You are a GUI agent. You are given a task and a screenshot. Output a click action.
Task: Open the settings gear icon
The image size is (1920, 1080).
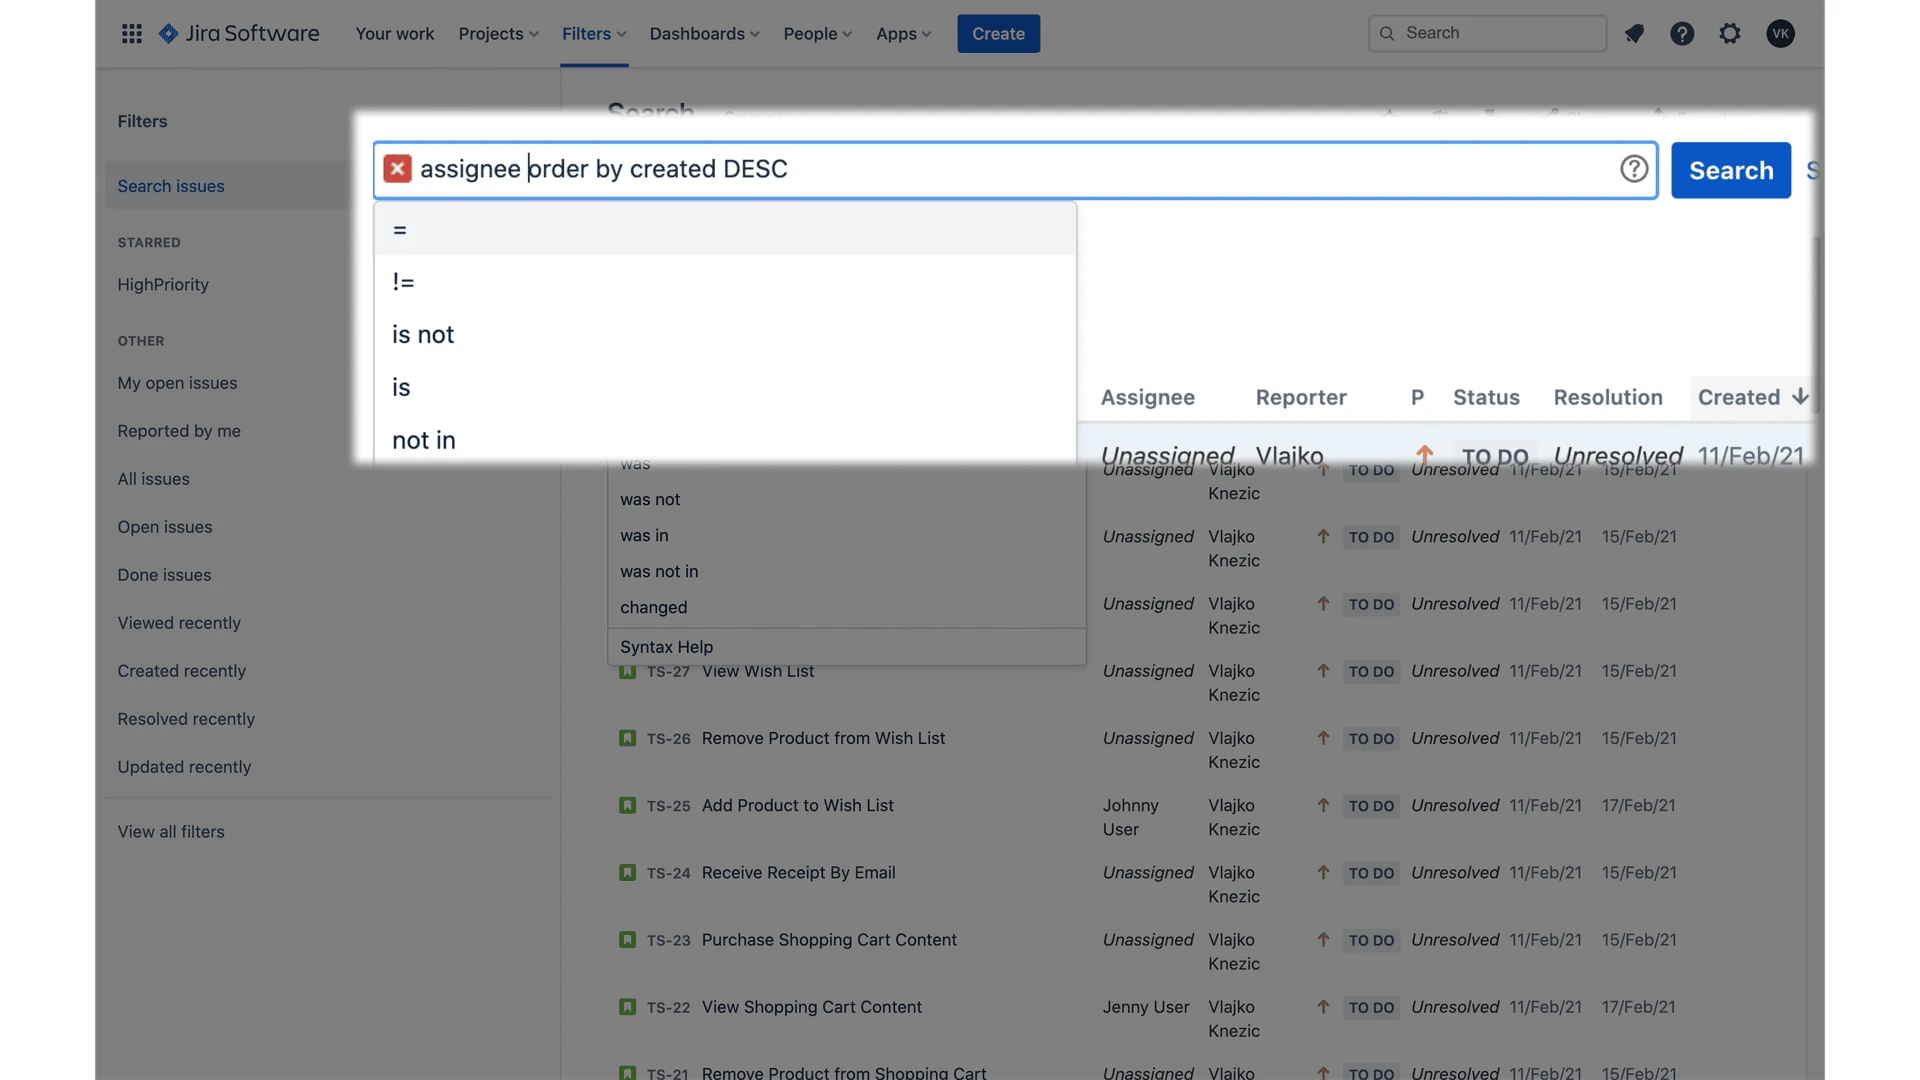click(x=1730, y=33)
